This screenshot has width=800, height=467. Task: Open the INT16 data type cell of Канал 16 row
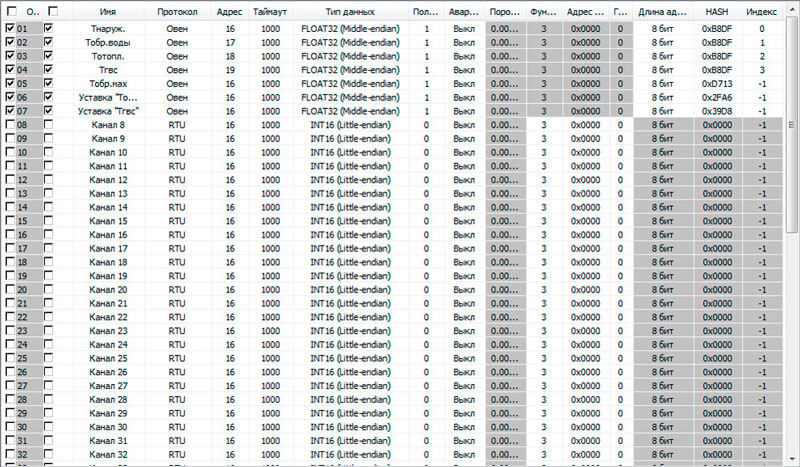350,235
